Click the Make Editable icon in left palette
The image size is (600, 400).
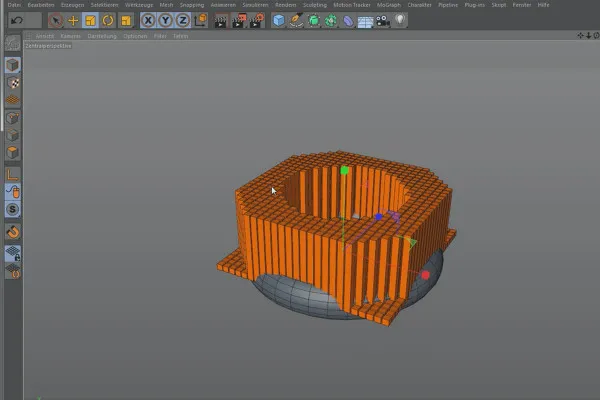click(13, 43)
